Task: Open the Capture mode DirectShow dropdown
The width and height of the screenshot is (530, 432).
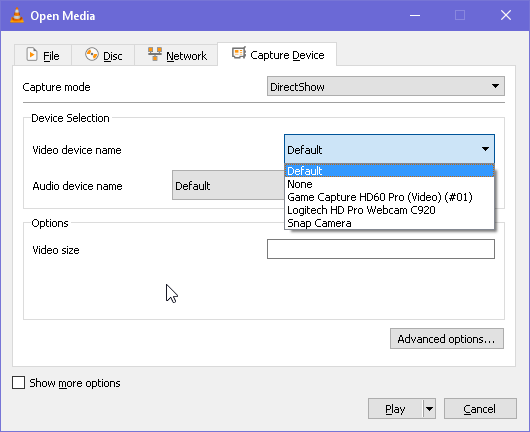Action: 386,86
